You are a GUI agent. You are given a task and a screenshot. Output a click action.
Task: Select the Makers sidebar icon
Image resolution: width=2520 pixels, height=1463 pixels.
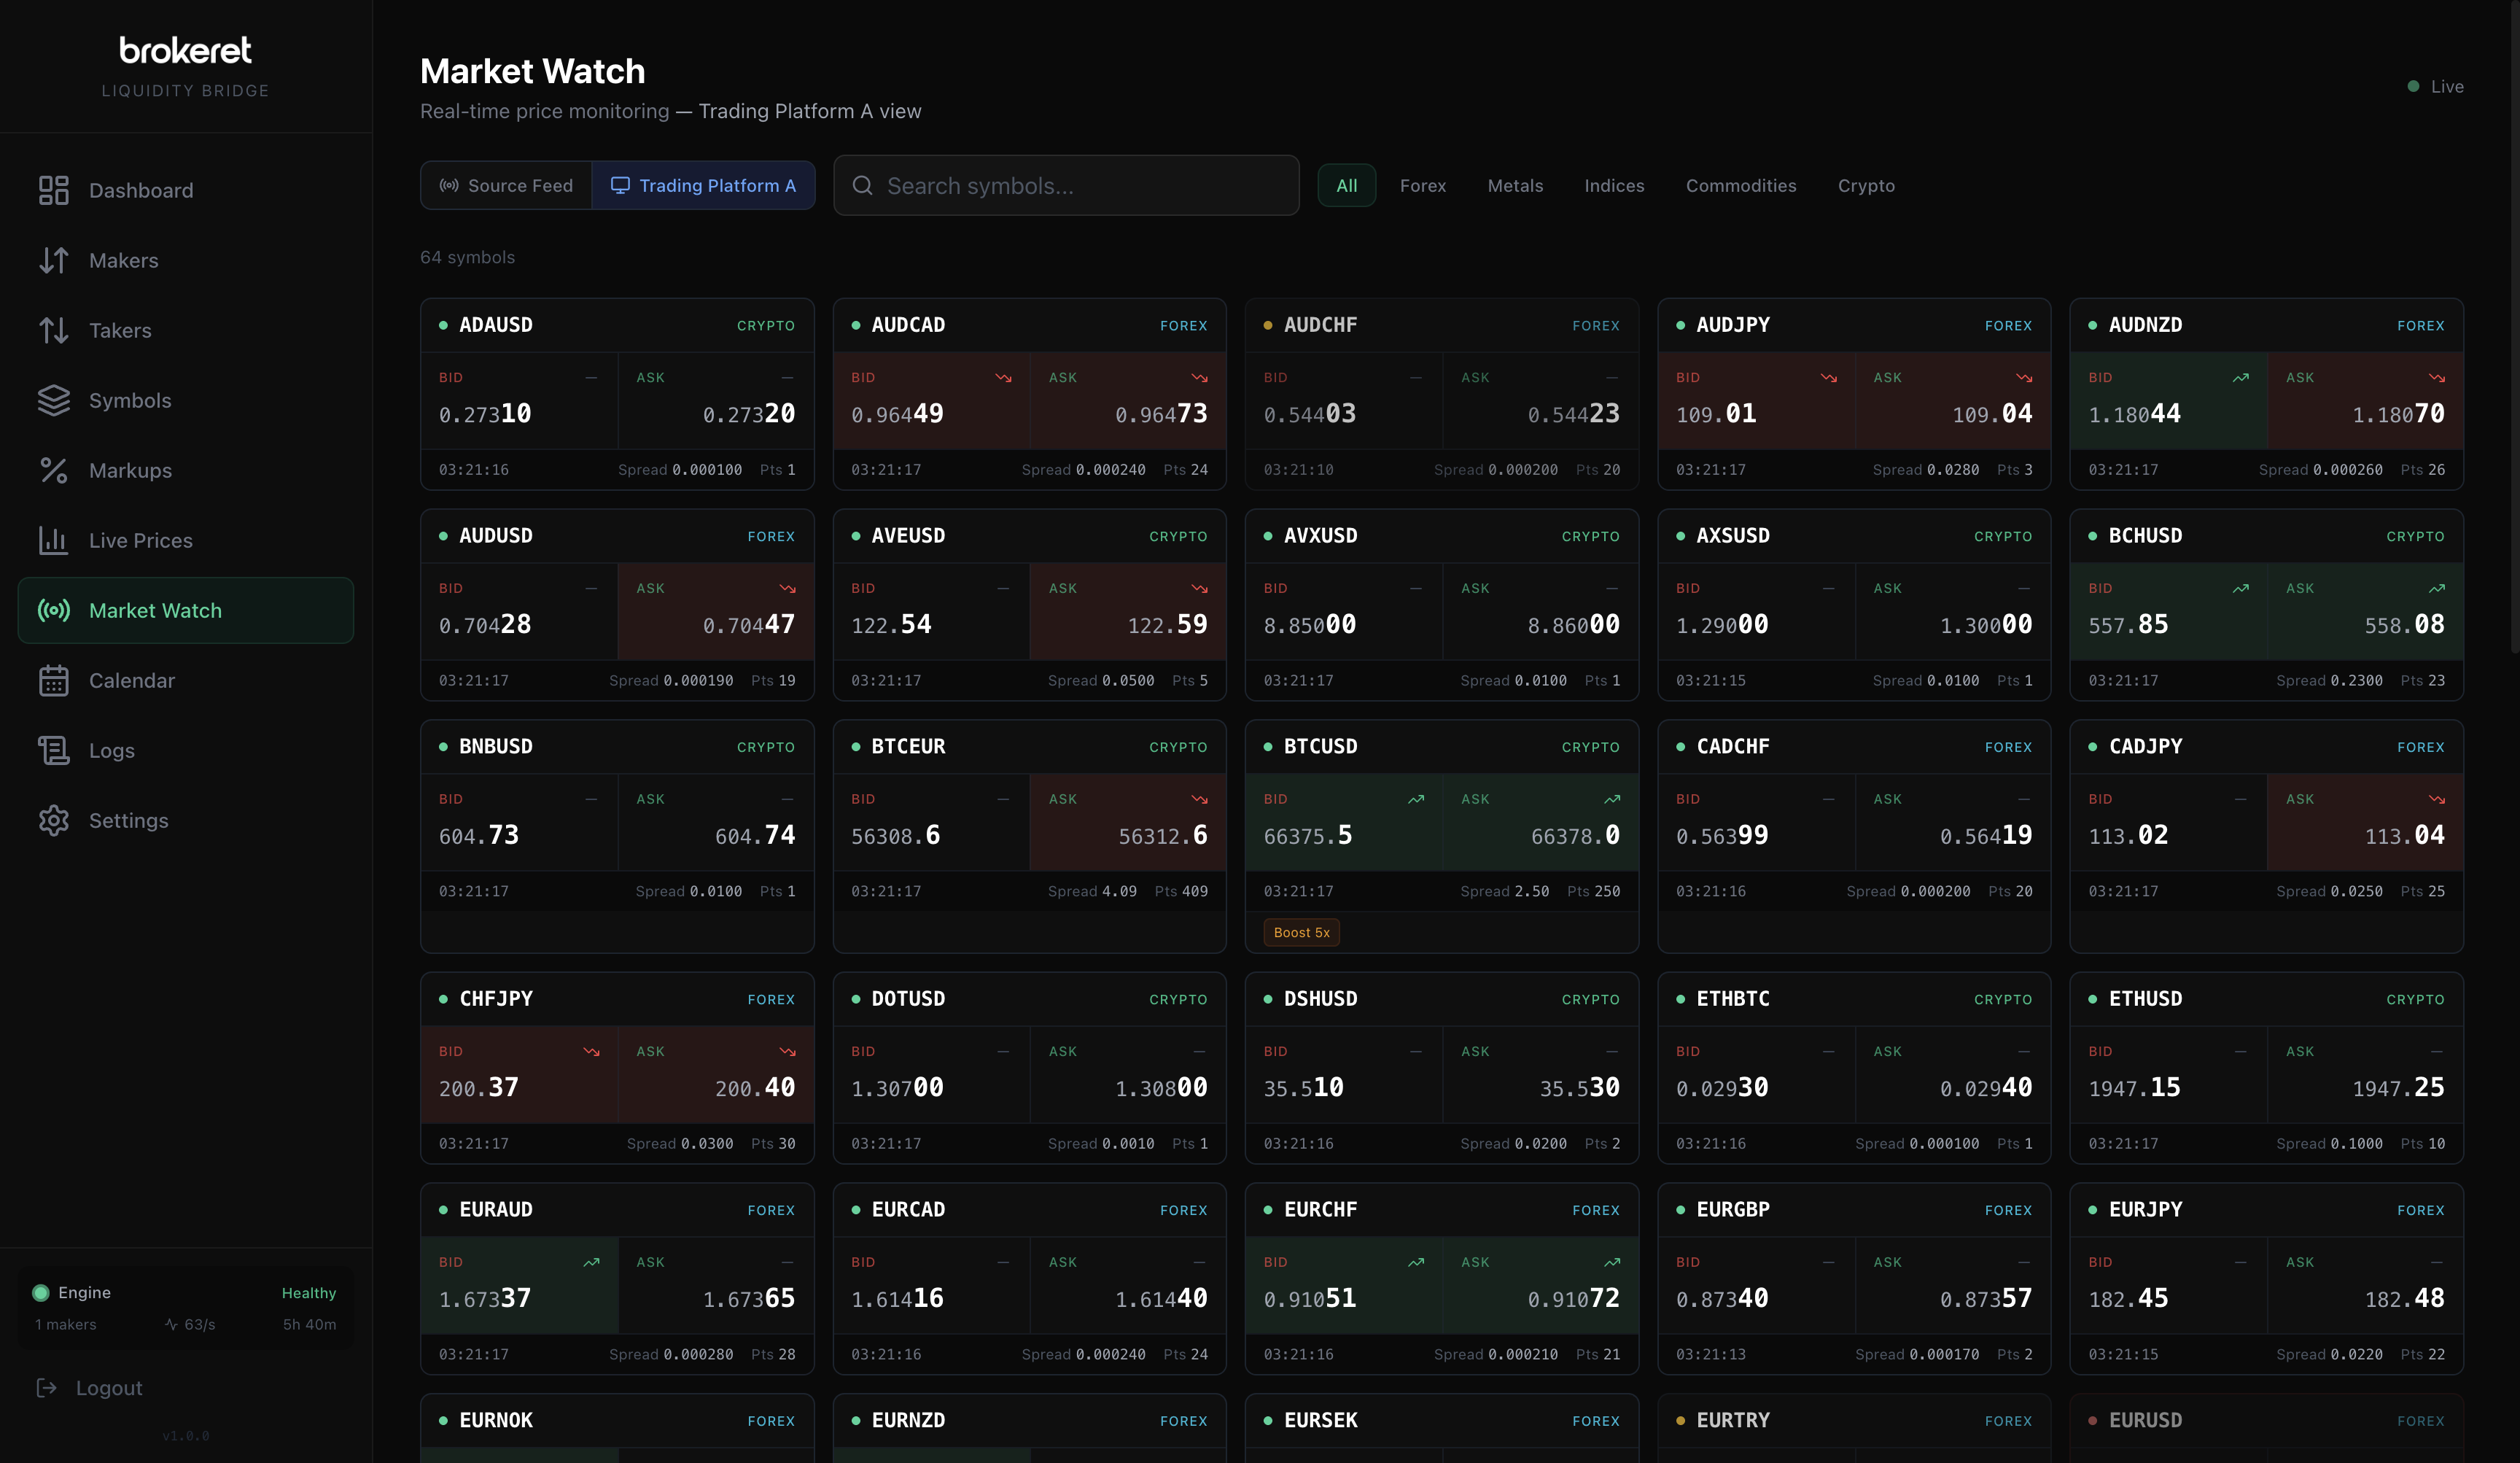point(123,260)
